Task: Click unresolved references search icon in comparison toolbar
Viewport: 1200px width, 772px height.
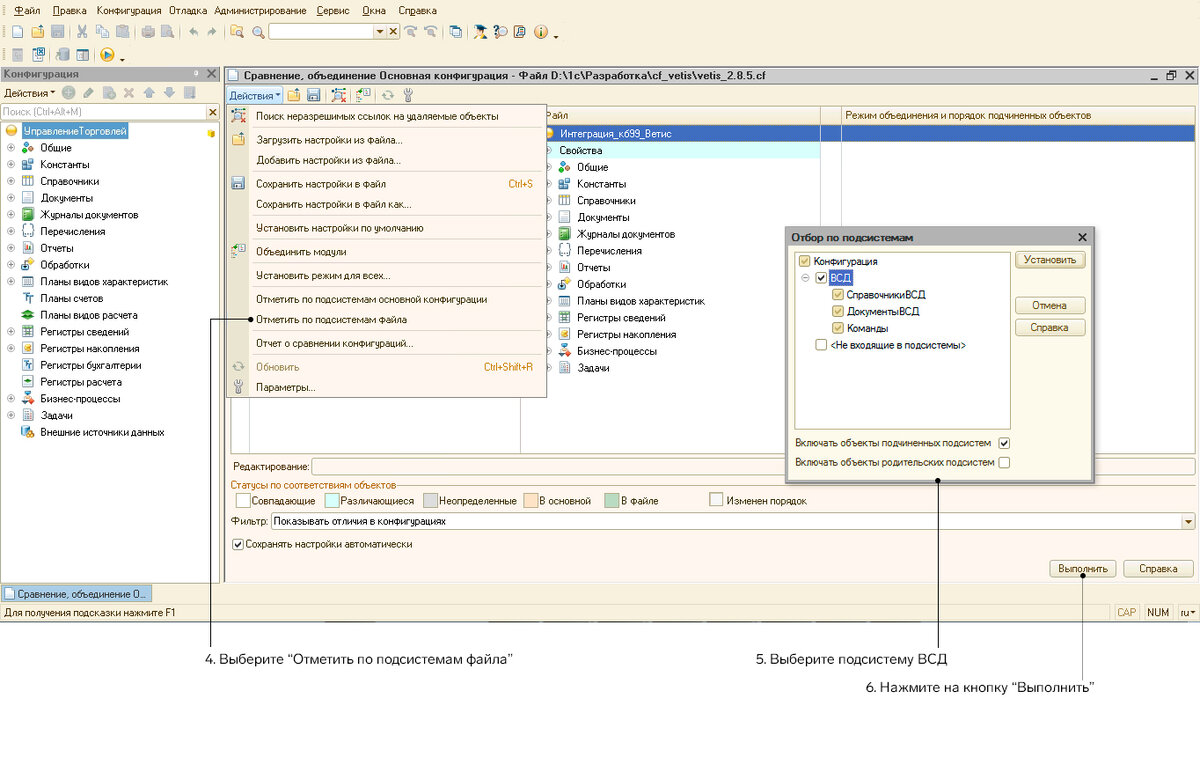Action: (x=339, y=95)
